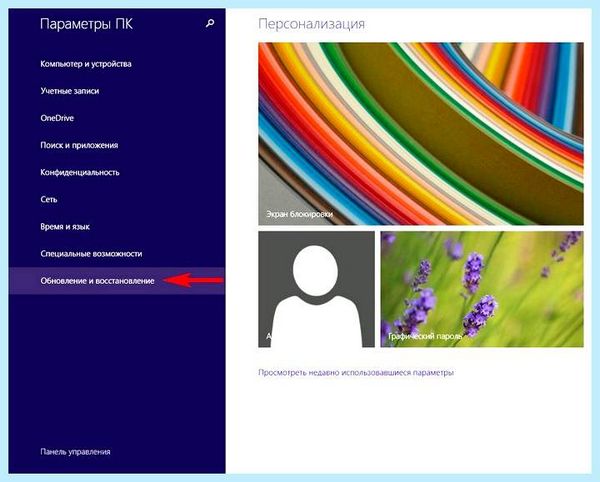Open the account picture avatar tile
Image resolution: width=600 pixels, height=482 pixels.
(x=316, y=289)
